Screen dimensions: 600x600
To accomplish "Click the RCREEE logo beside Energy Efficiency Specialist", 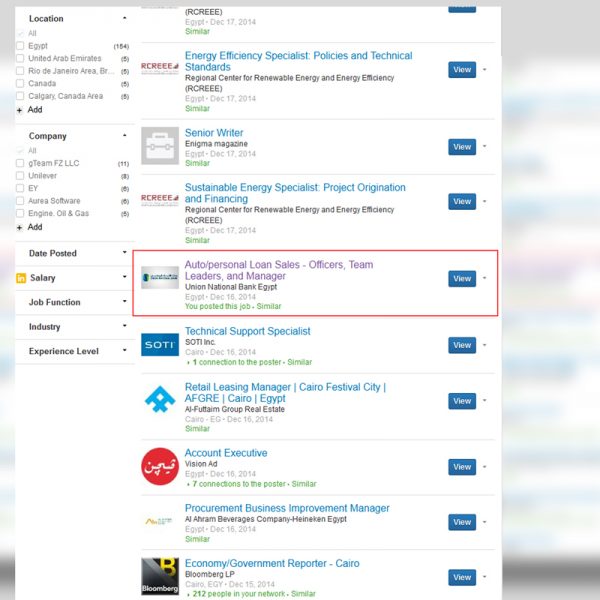I will point(160,68).
